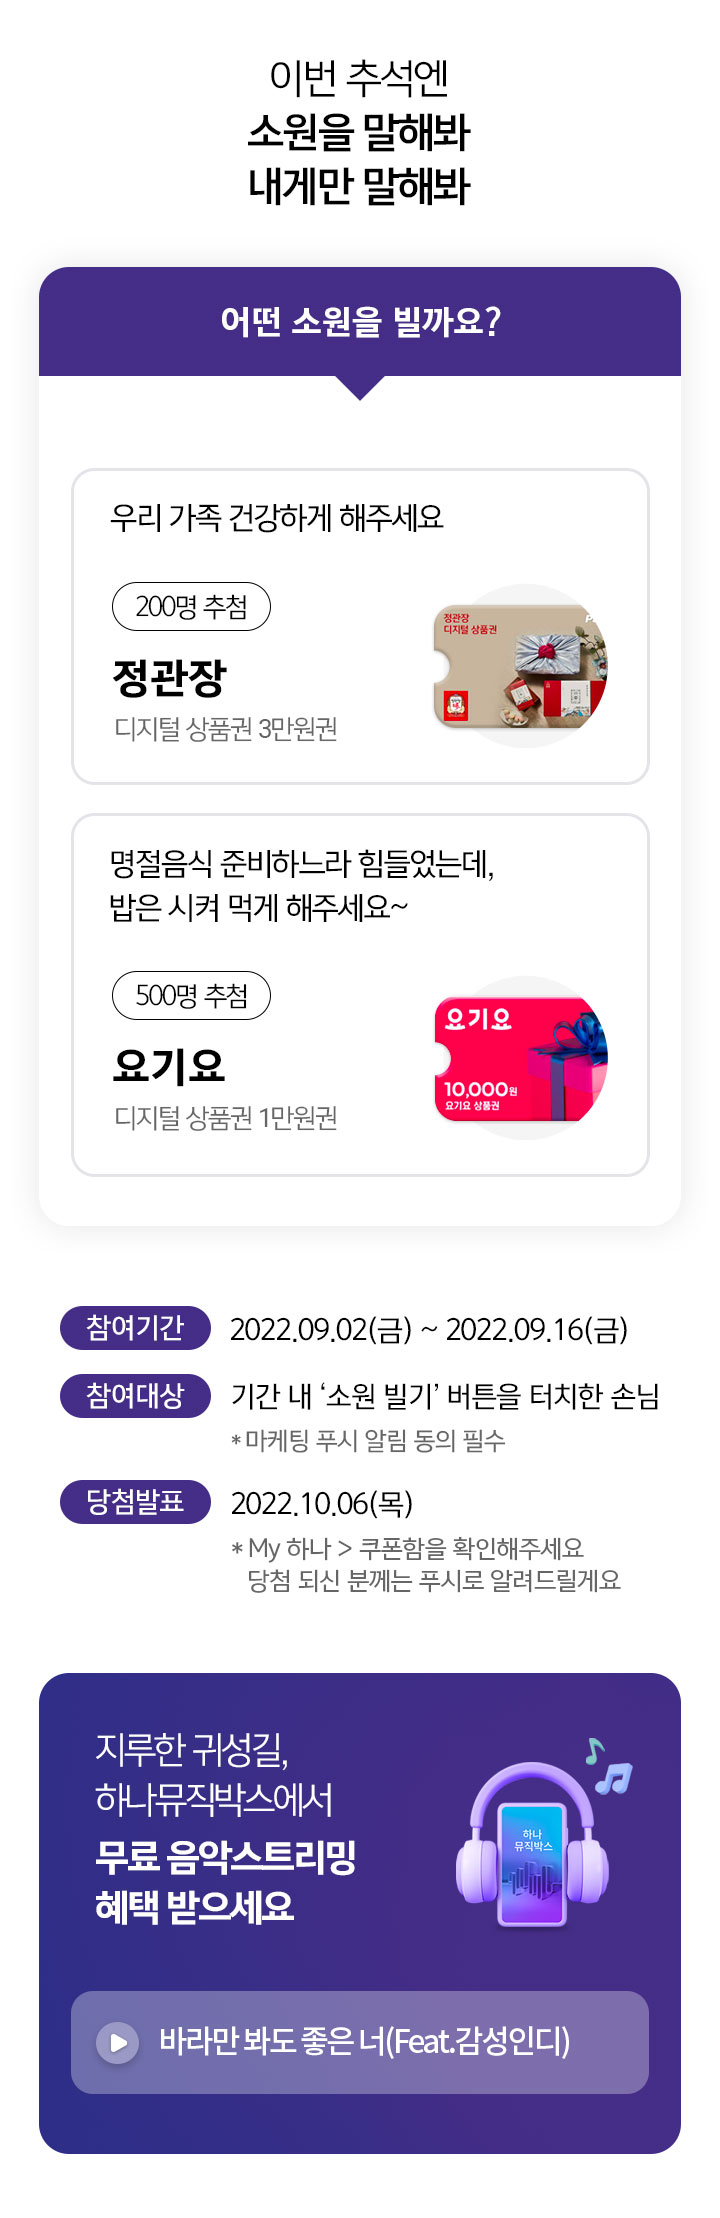The height and width of the screenshot is (2218, 720).
Task: Tap the 무료 음악스트리밍 혜택 받으세요 banner text
Action: point(226,1882)
